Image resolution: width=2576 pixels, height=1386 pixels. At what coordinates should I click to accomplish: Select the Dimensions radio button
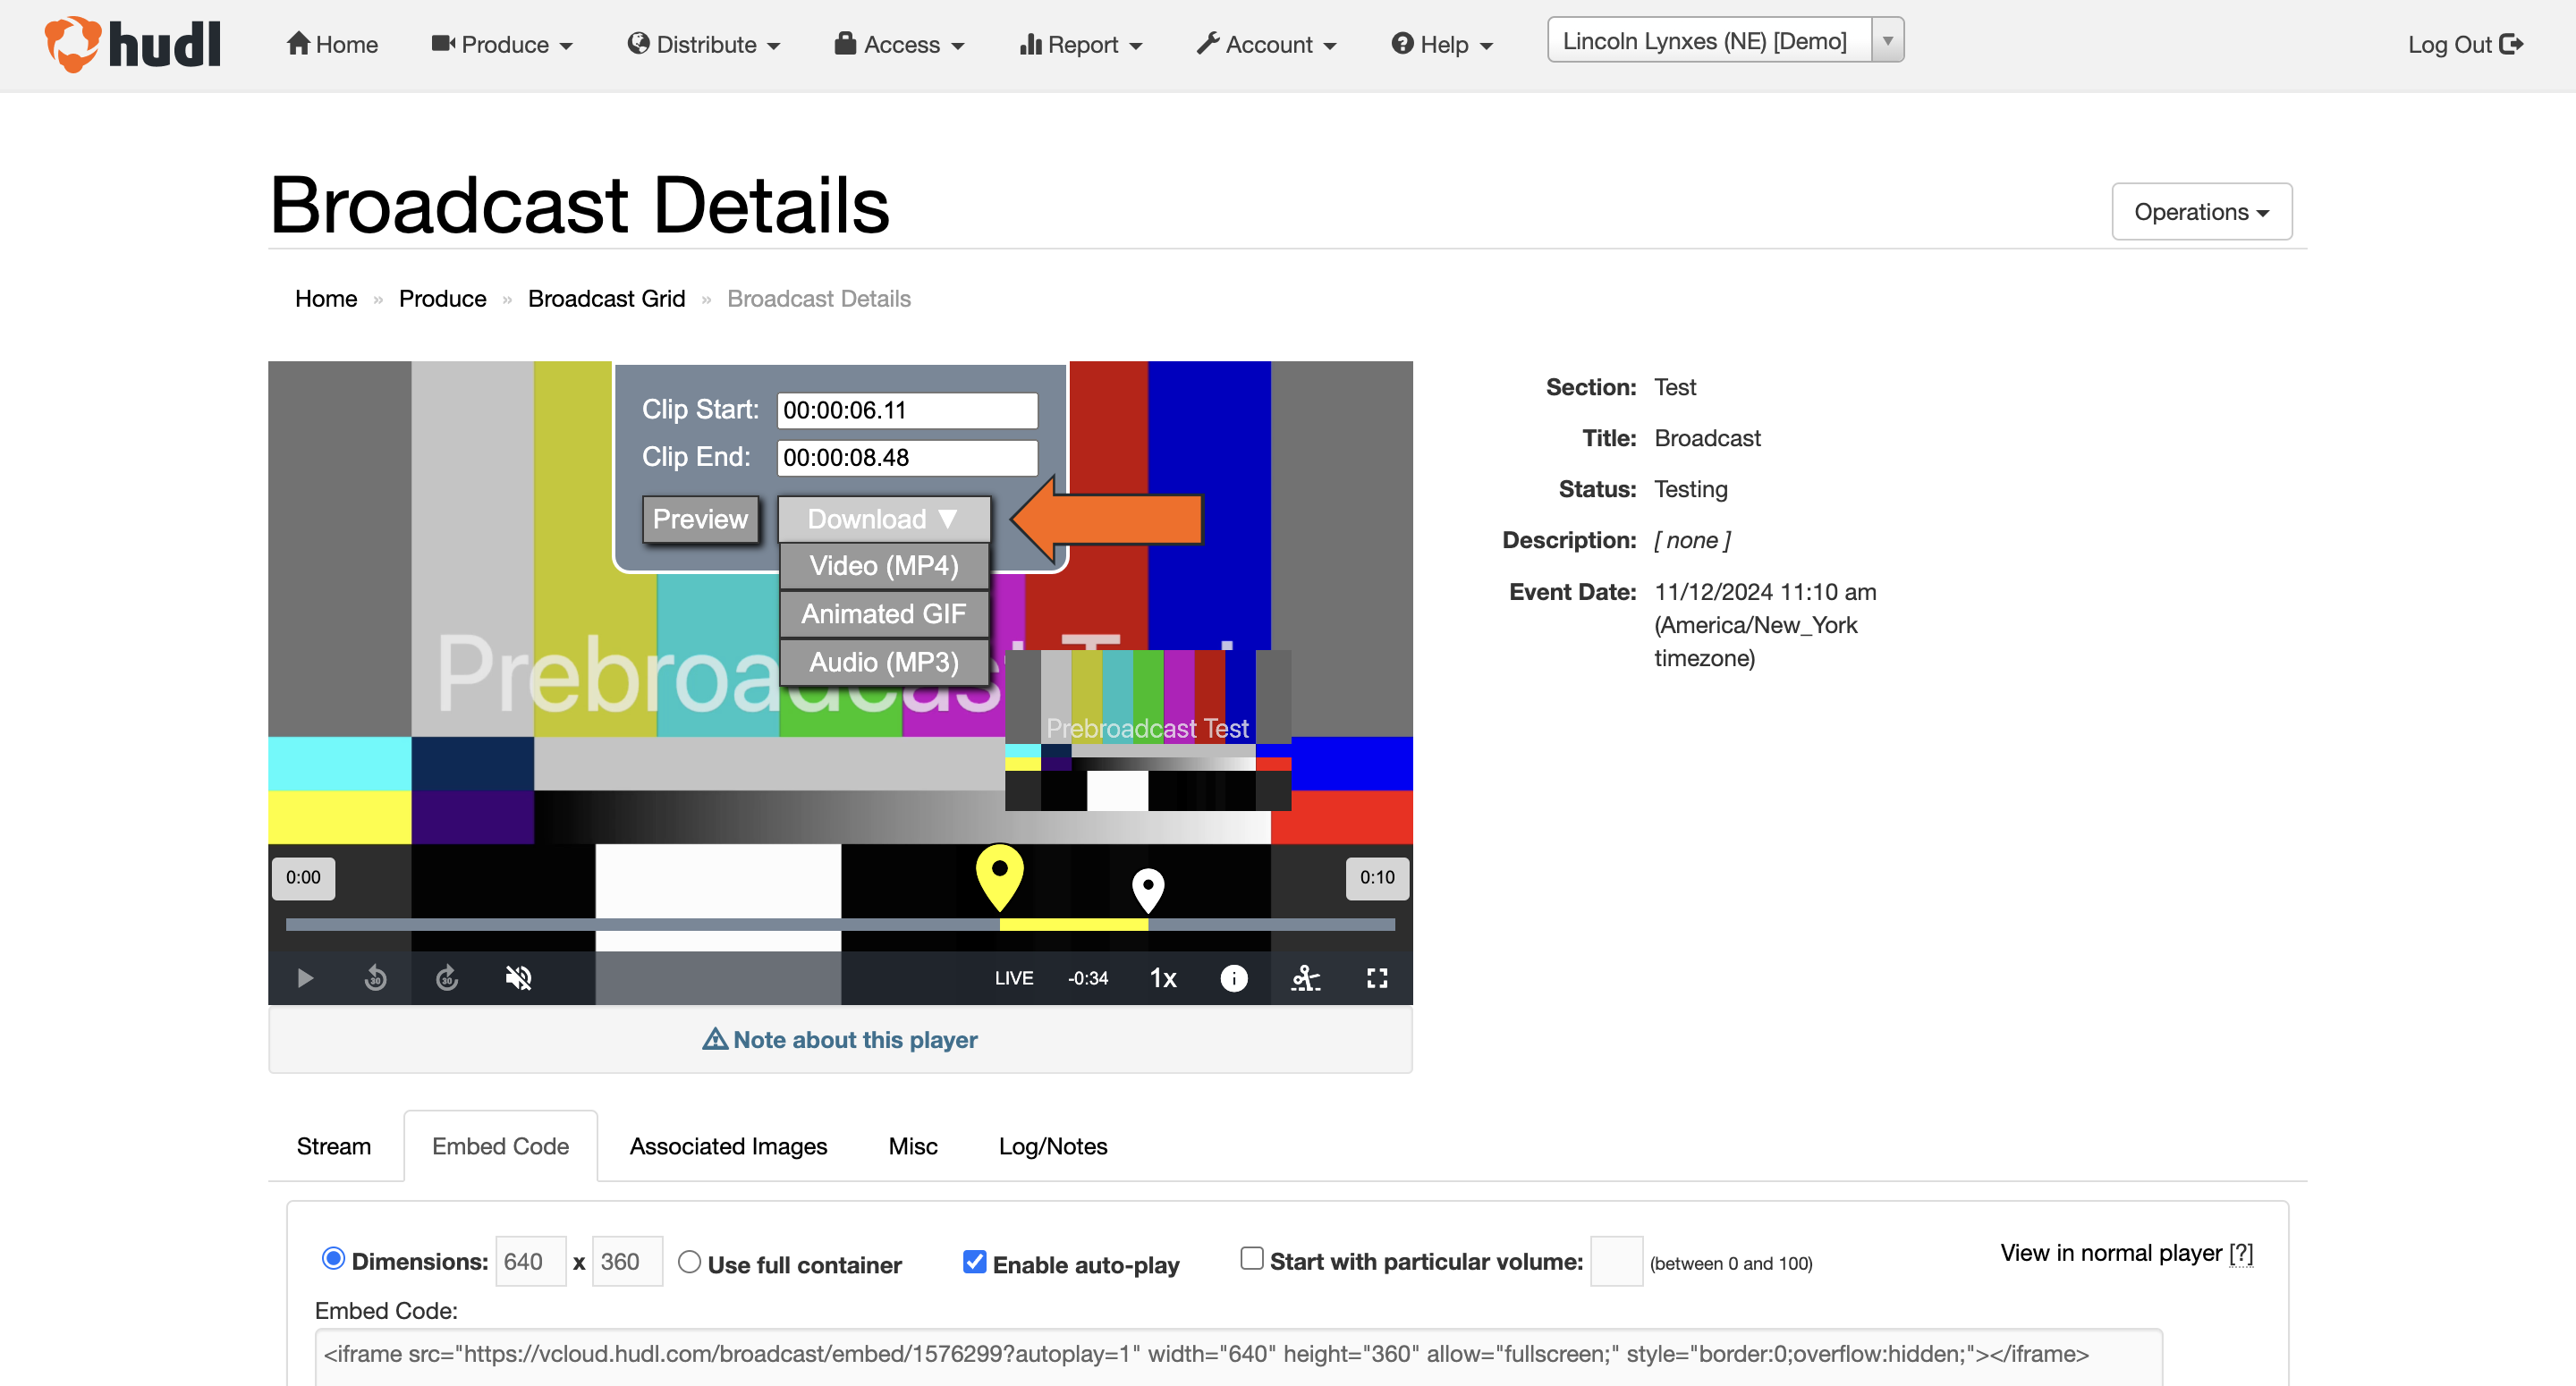tap(333, 1258)
